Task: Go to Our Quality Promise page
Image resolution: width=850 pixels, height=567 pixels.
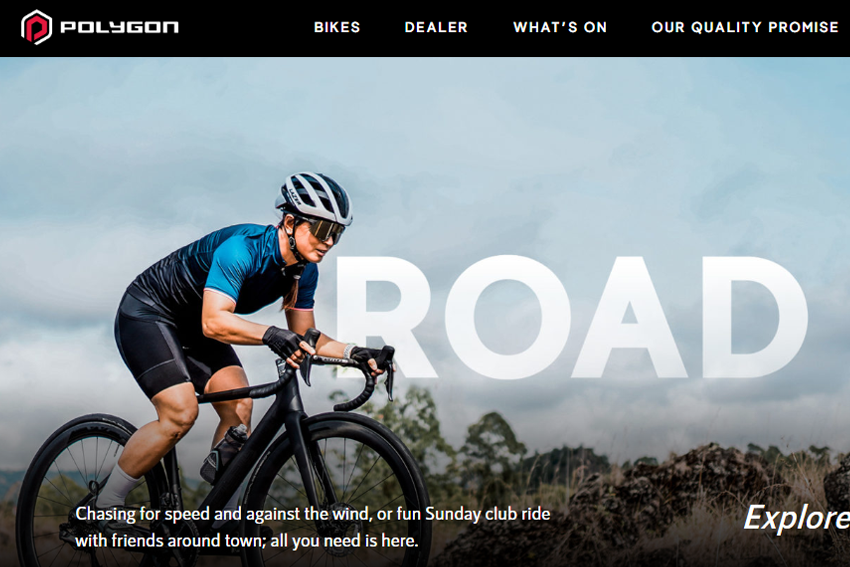Action: tap(745, 27)
